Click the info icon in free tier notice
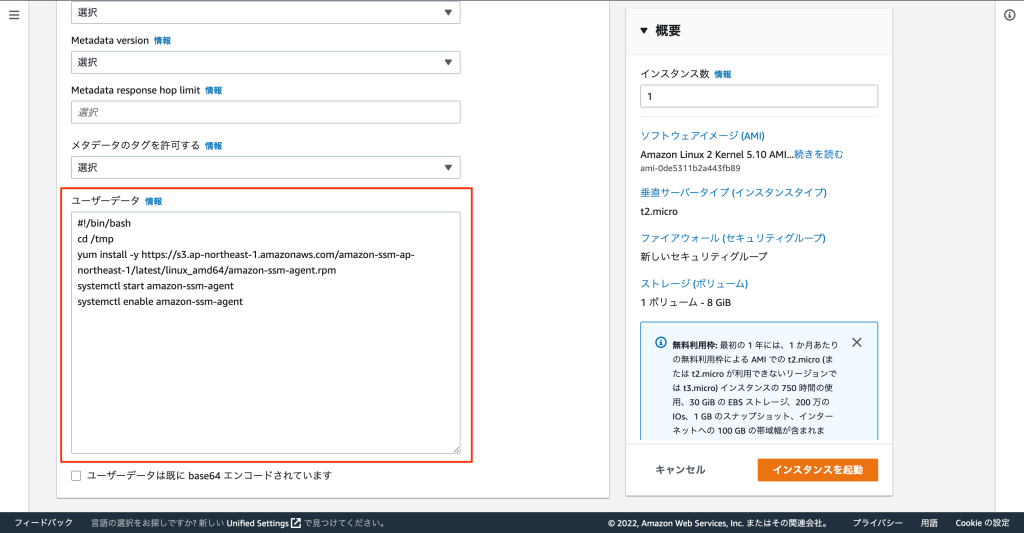This screenshot has width=1024, height=533. coord(661,342)
